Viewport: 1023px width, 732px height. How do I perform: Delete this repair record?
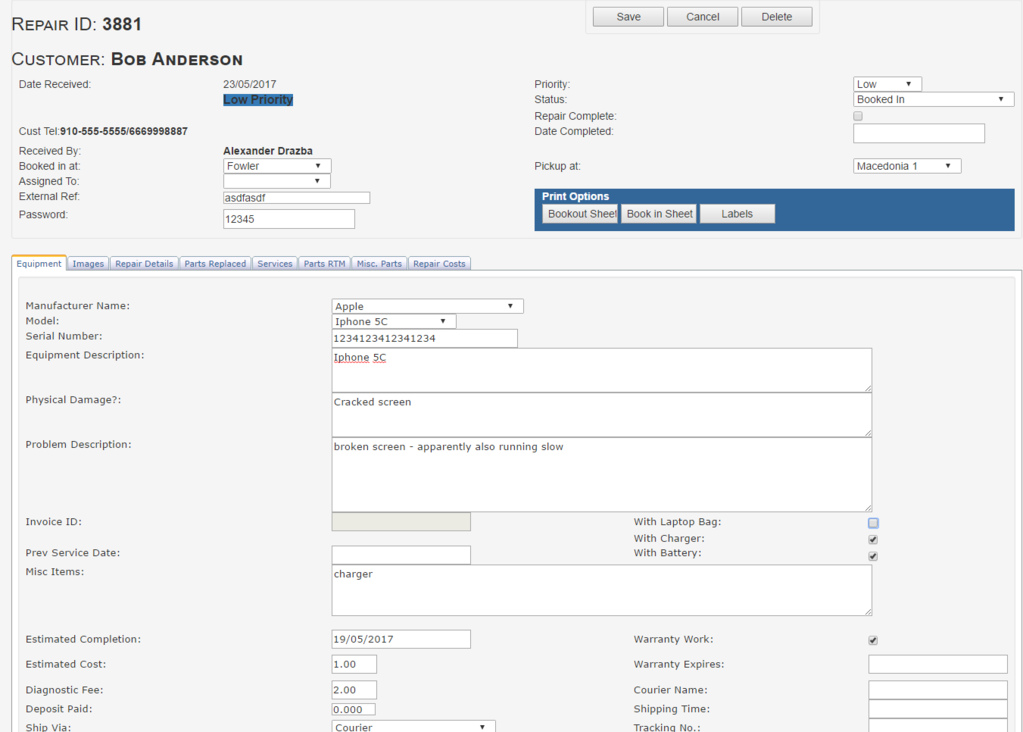click(776, 17)
